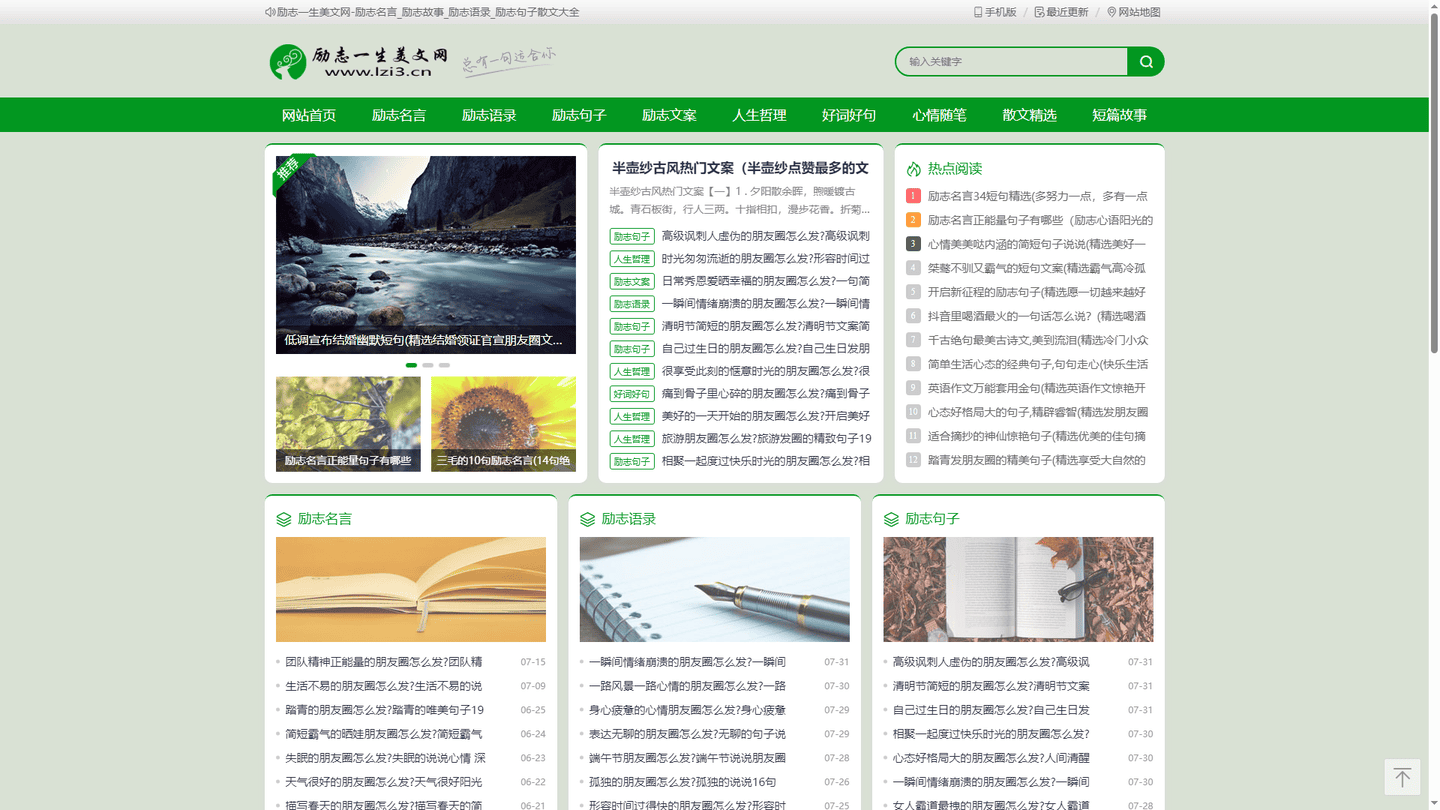Open 生活不易的朋友圈怎么发 article
The image size is (1440, 810).
click(384, 686)
